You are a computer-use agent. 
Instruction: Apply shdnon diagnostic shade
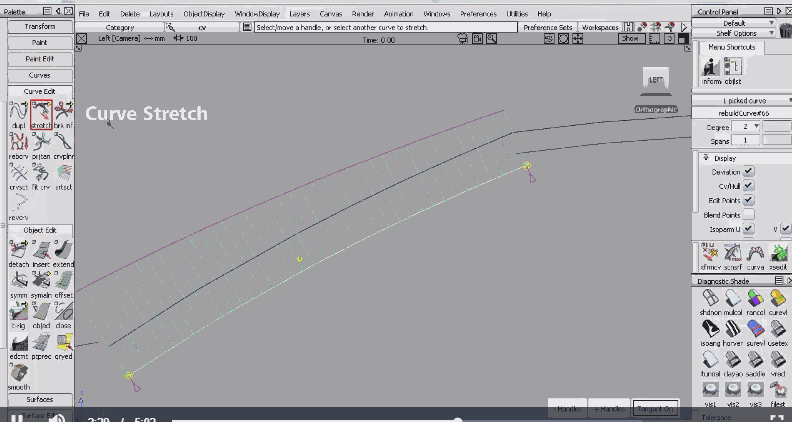click(710, 302)
